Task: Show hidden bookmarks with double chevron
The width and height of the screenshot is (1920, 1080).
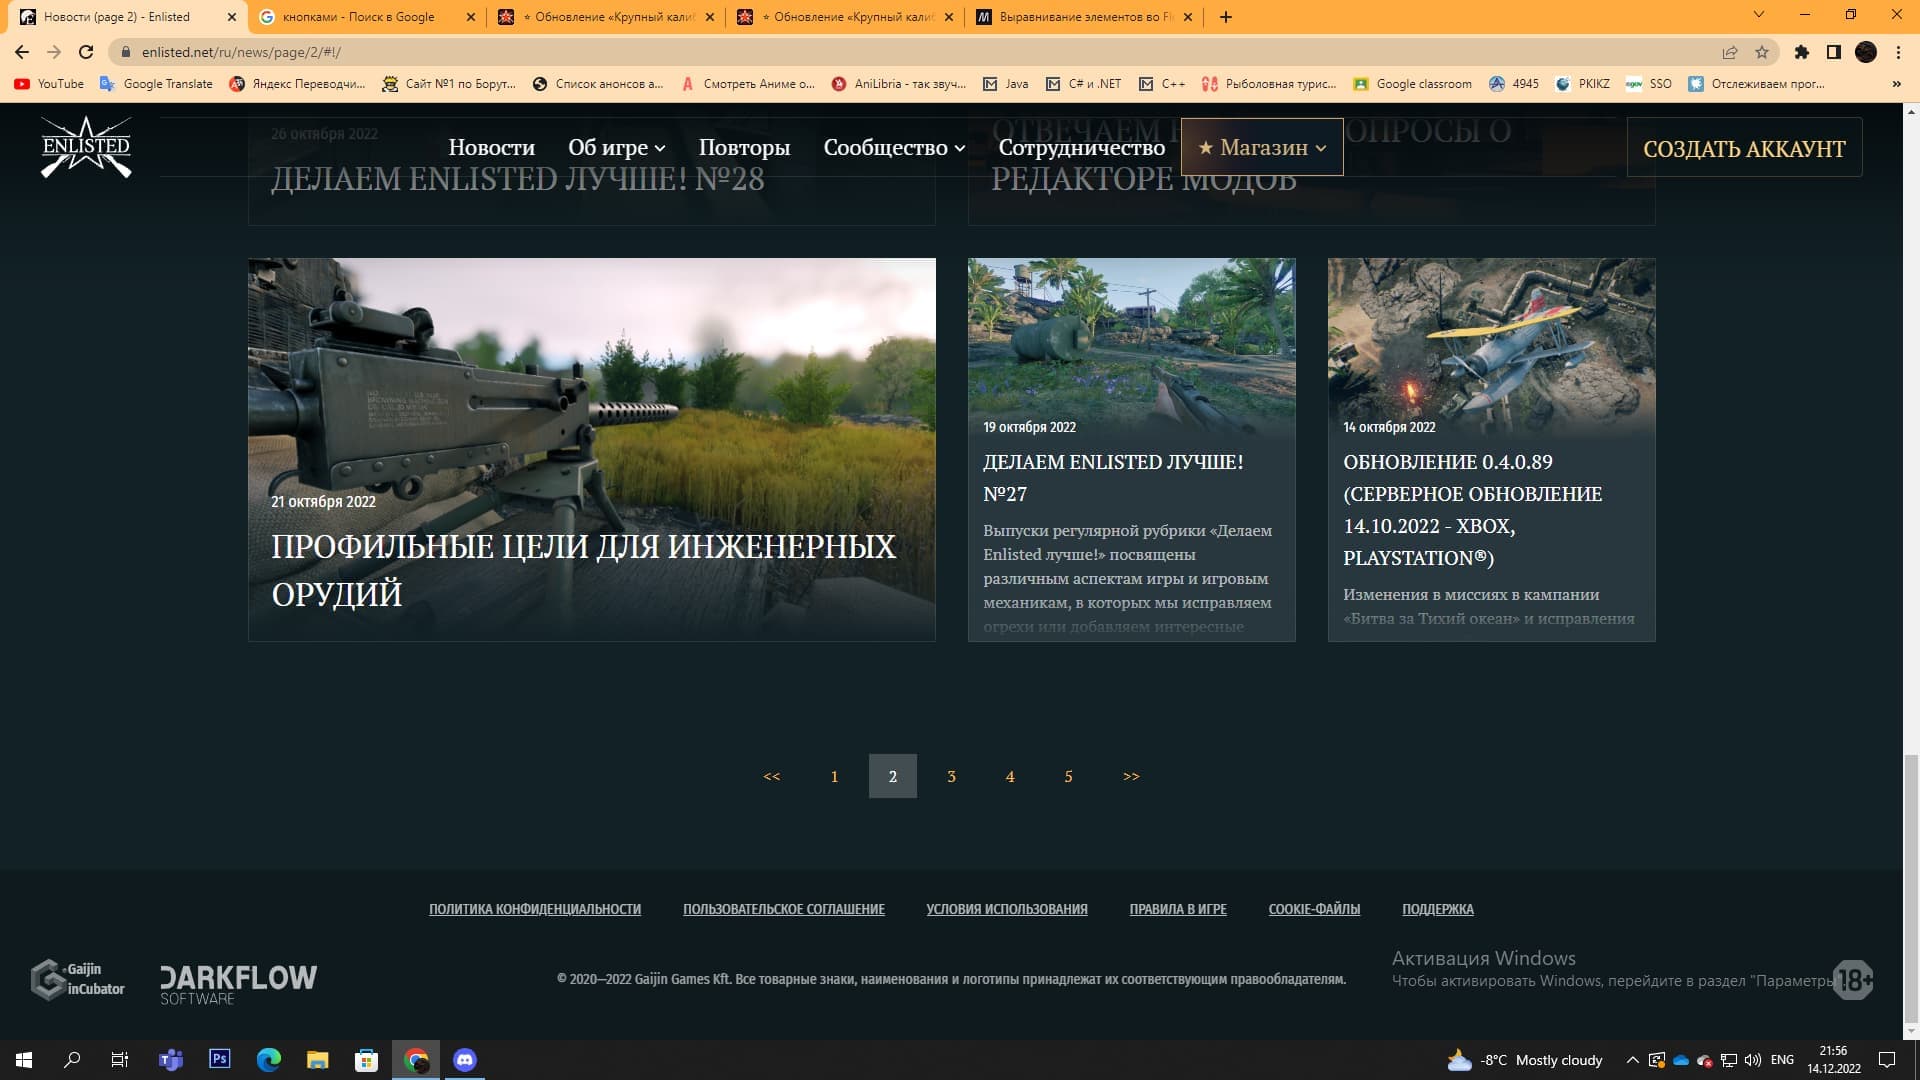Action: [1896, 84]
